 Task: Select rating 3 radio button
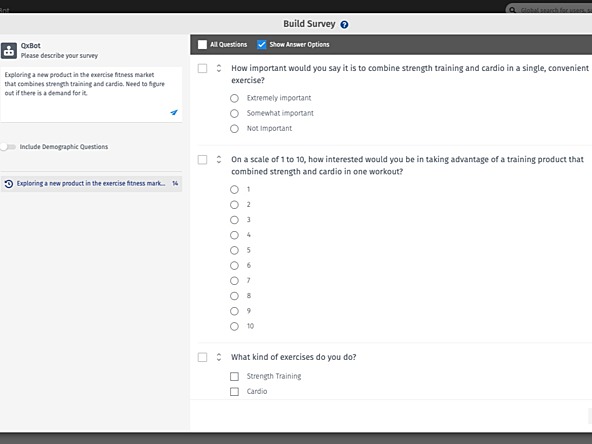[x=234, y=220]
